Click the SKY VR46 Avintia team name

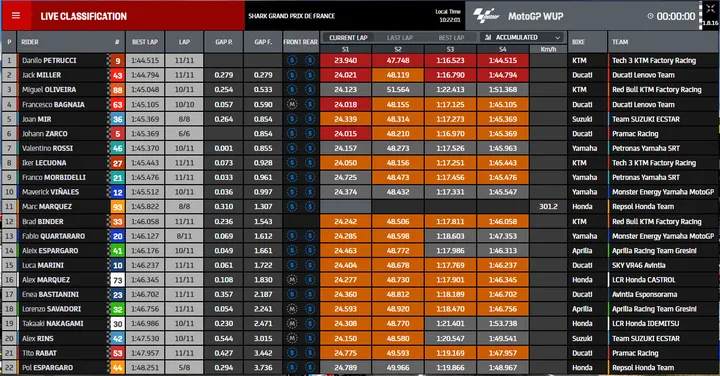(x=639, y=265)
